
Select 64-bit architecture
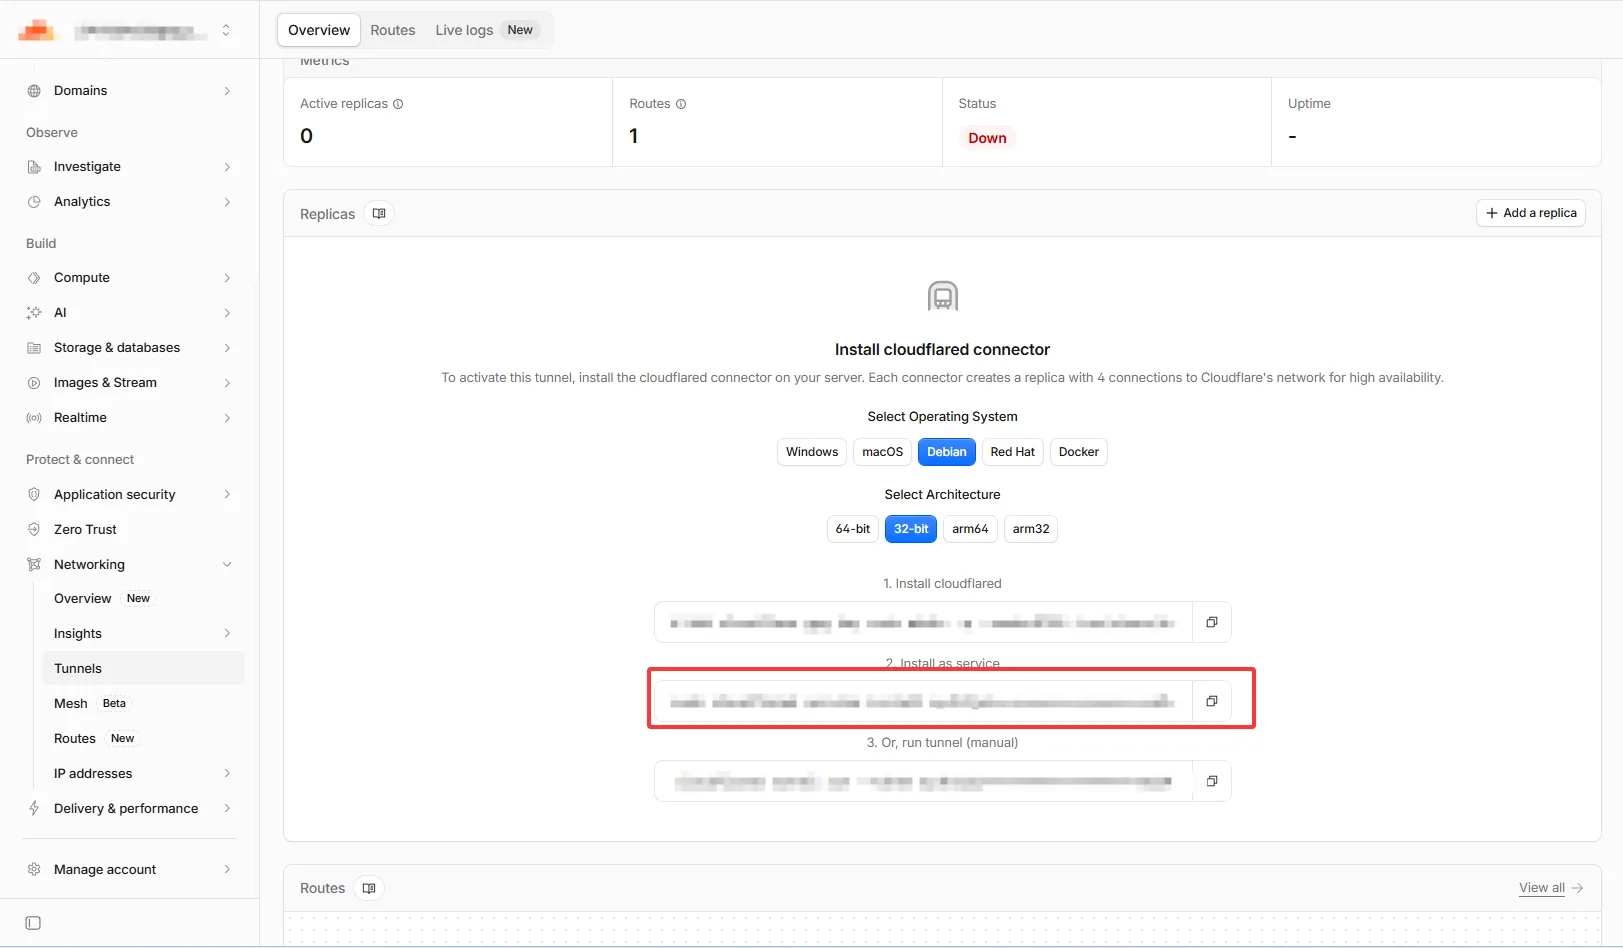pyautogui.click(x=853, y=529)
